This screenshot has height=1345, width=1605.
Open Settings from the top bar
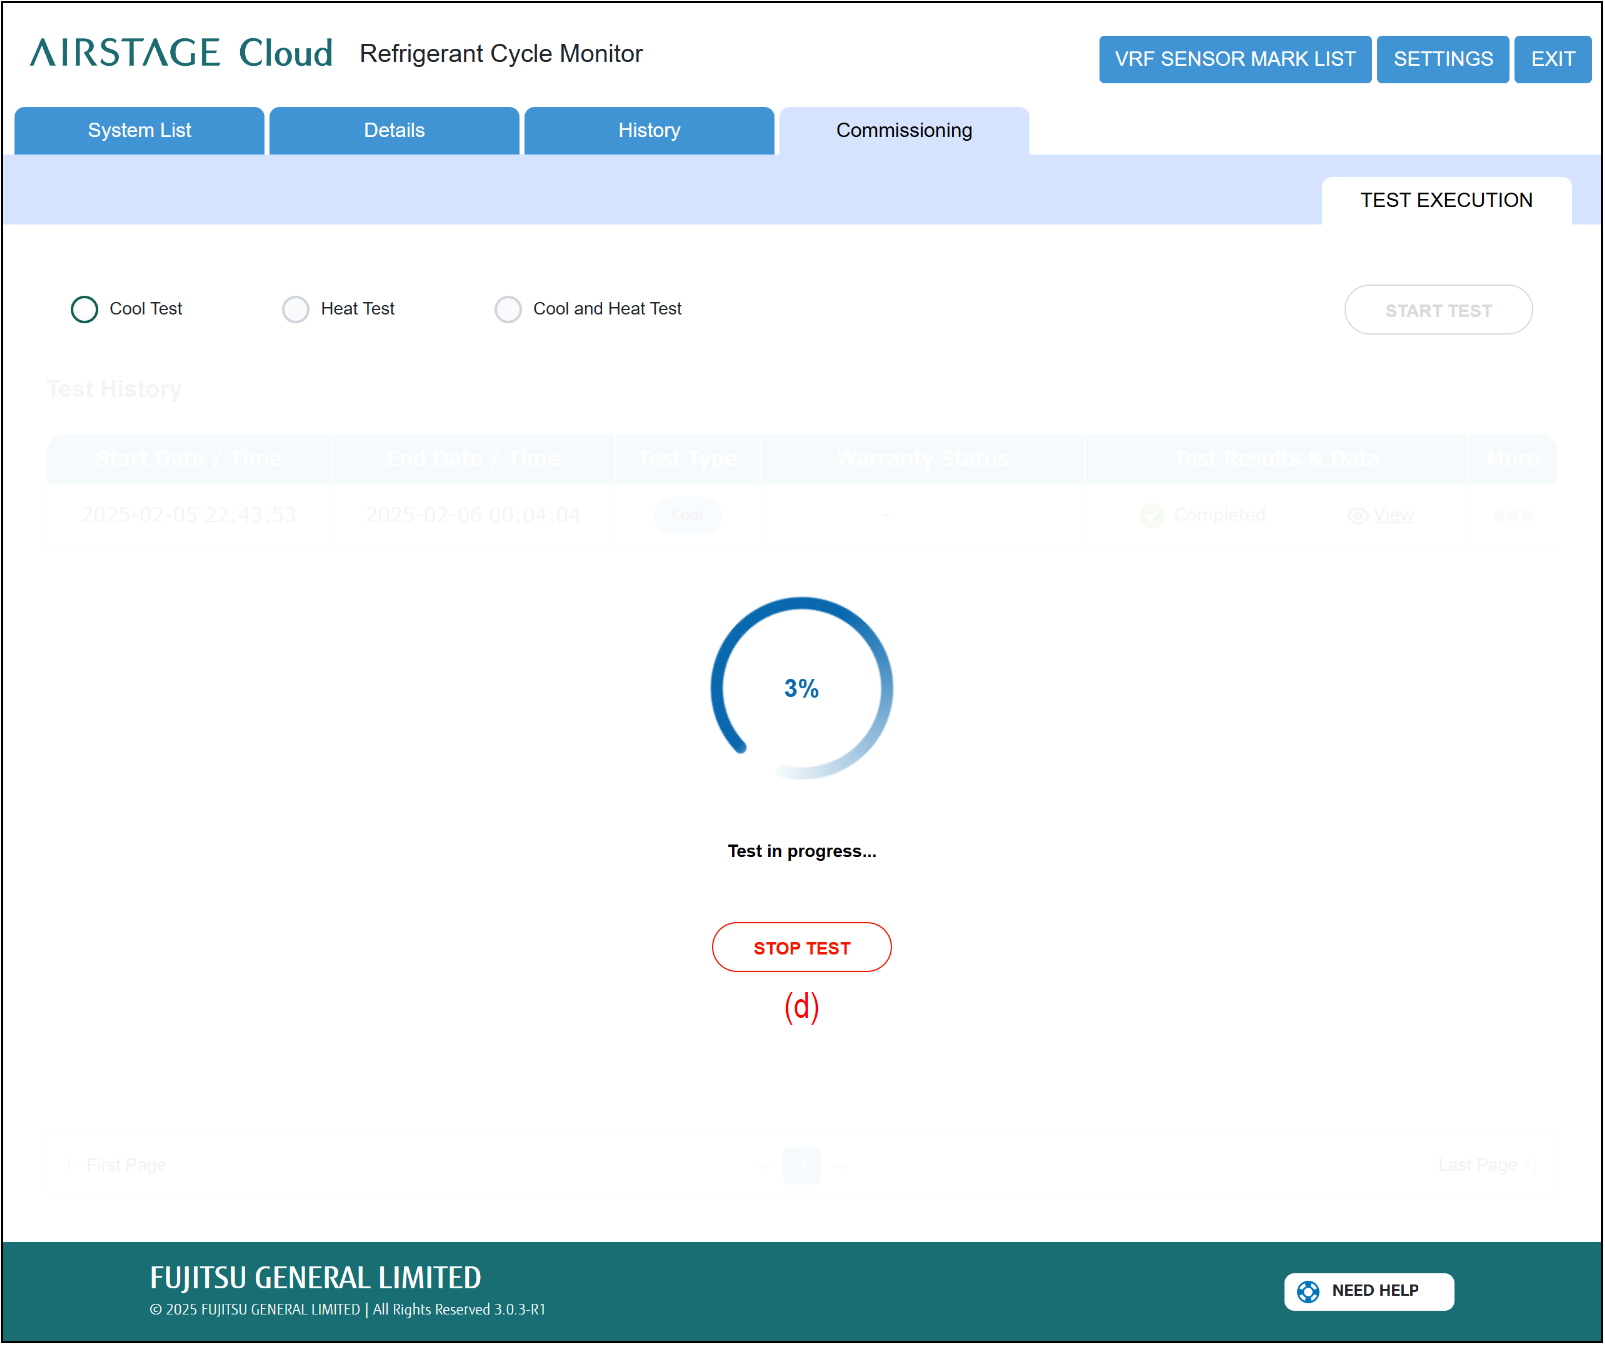coord(1442,59)
